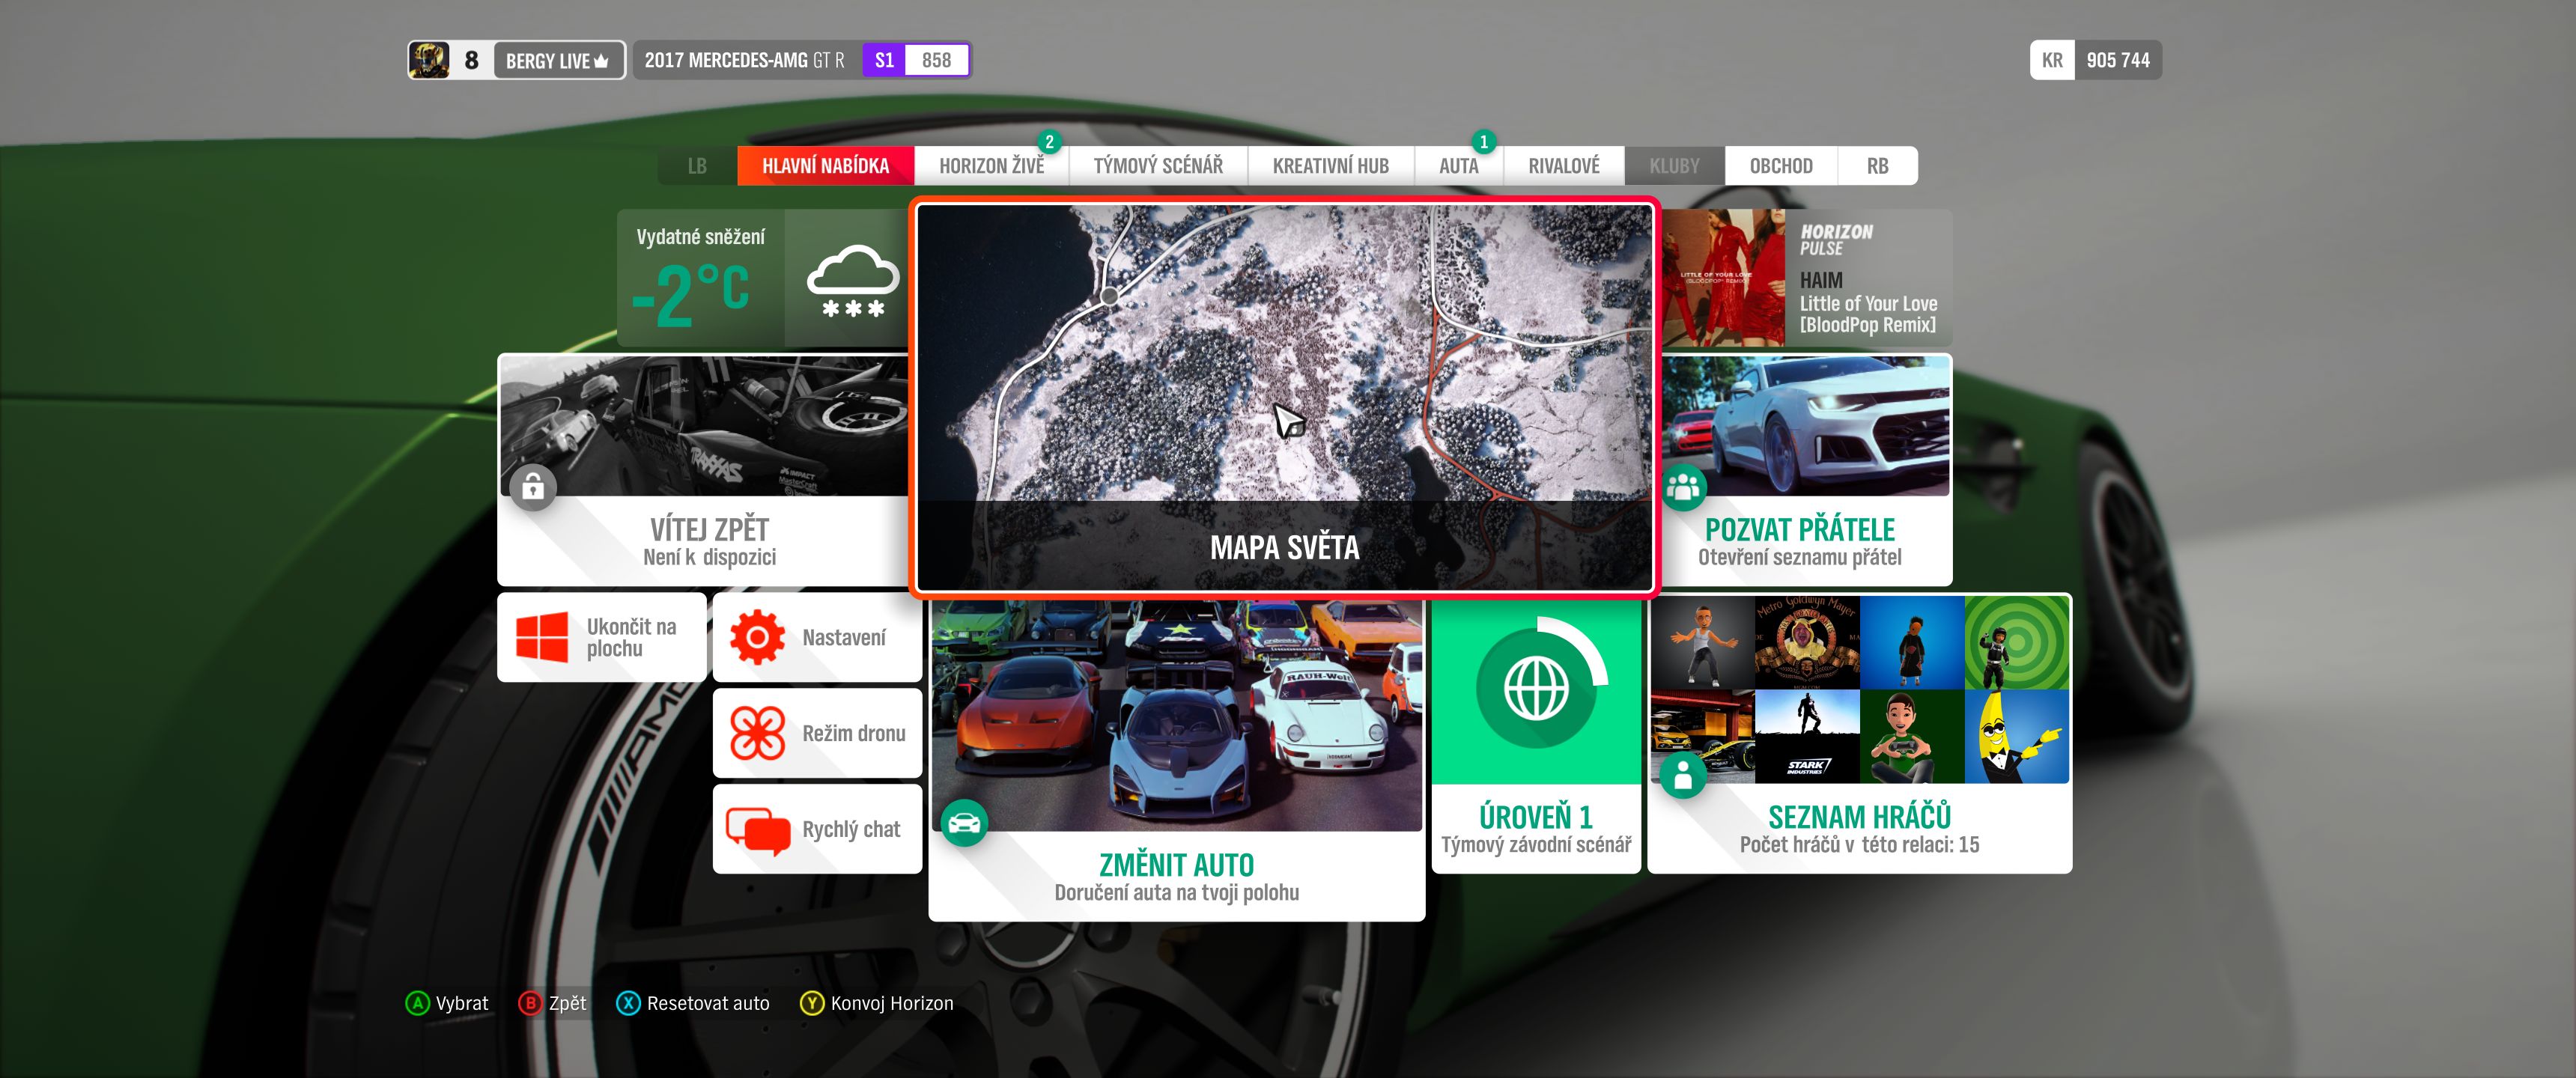Click Doručení auta na tvoji polohu text
The image size is (2576, 1078).
coord(1176,893)
